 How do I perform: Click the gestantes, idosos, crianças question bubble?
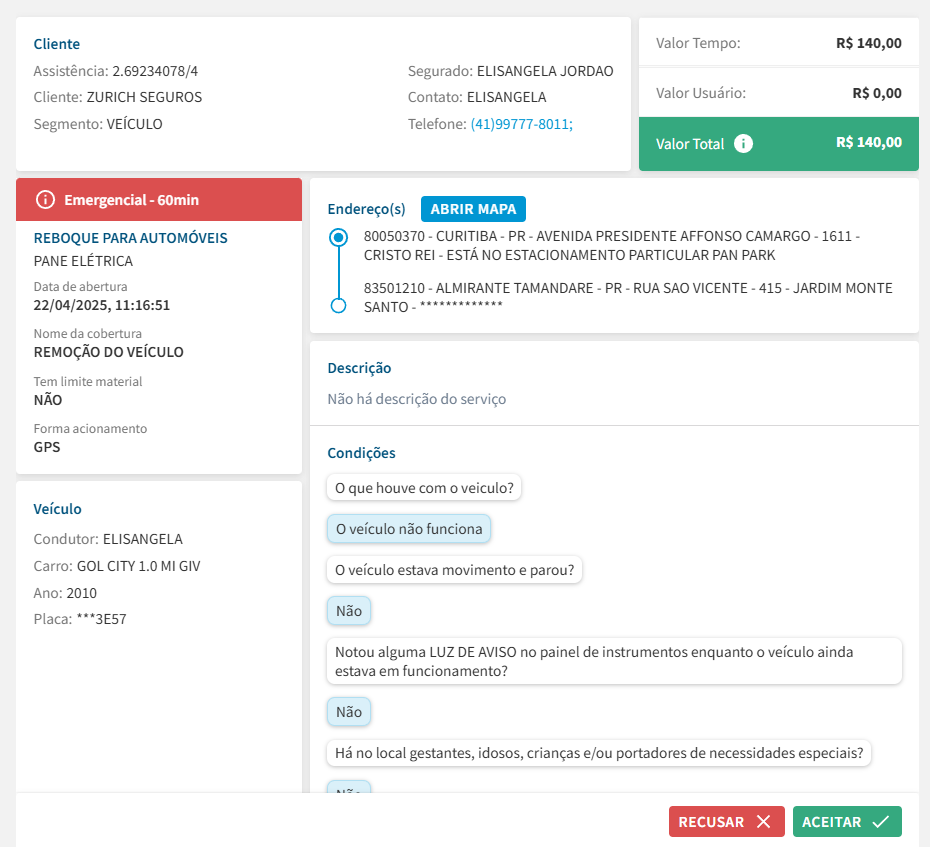(599, 753)
